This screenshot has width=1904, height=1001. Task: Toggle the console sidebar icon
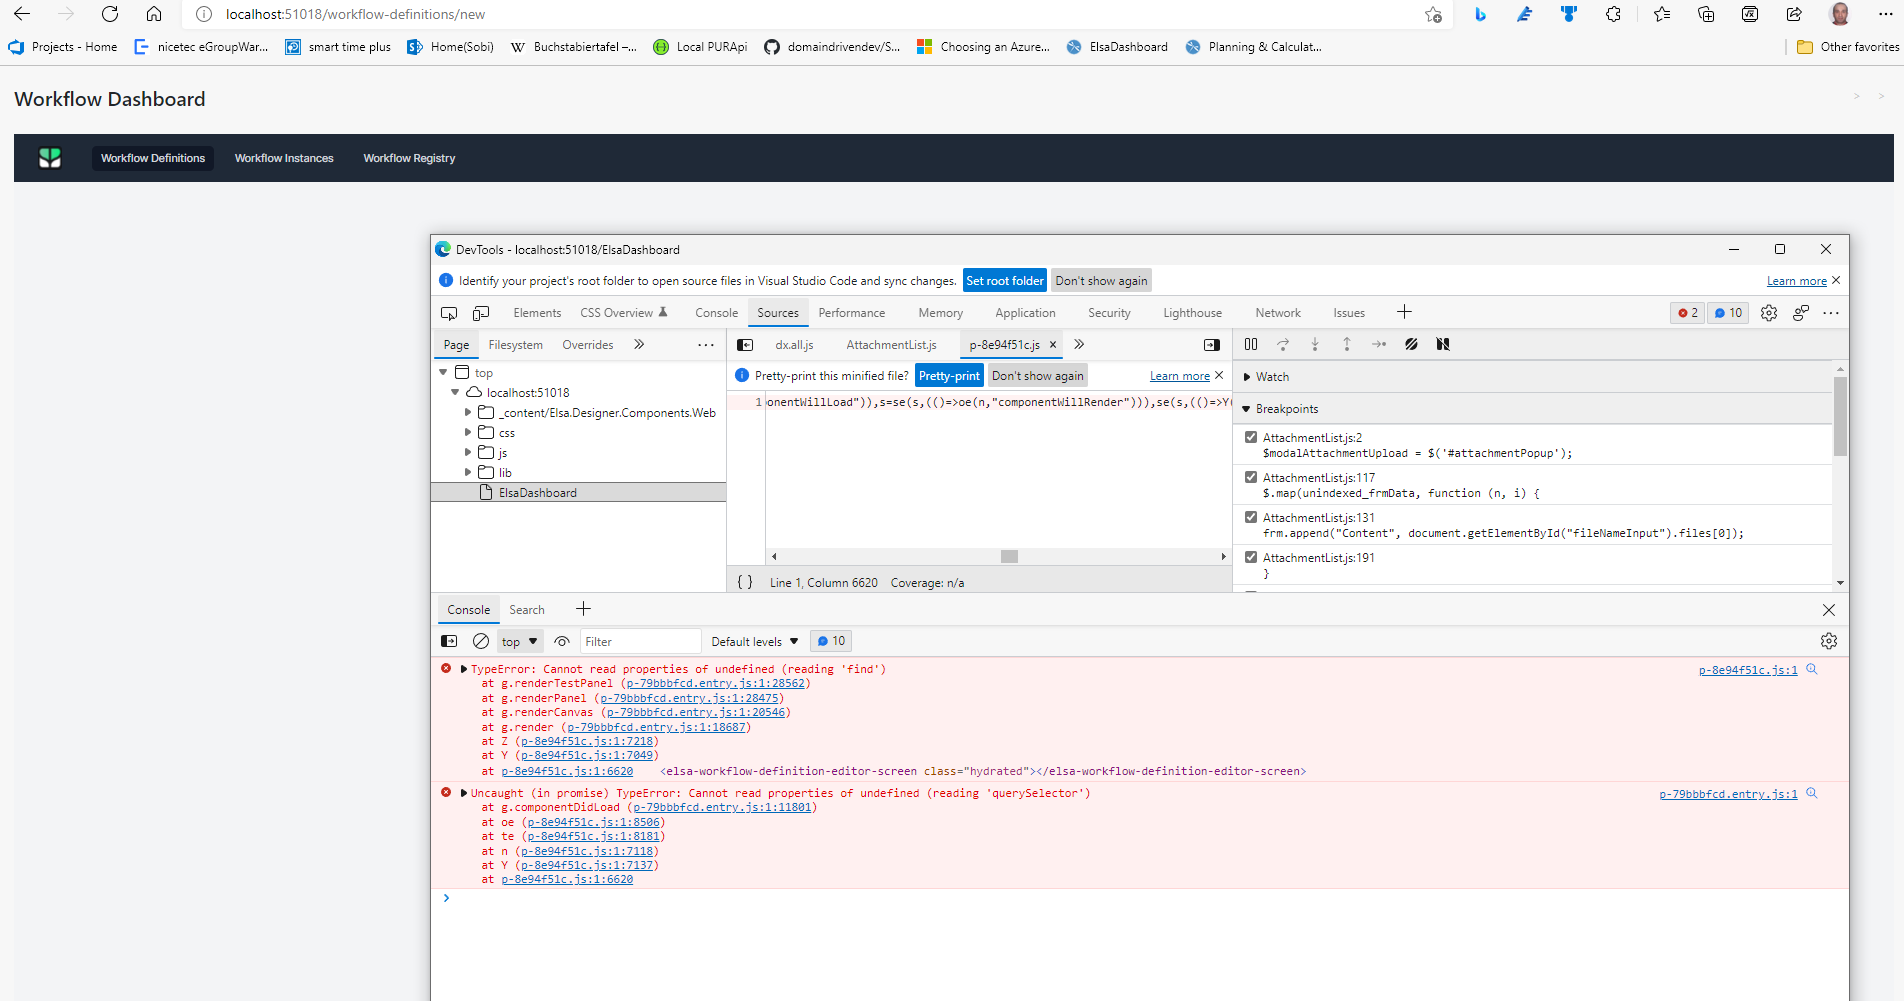(x=449, y=641)
